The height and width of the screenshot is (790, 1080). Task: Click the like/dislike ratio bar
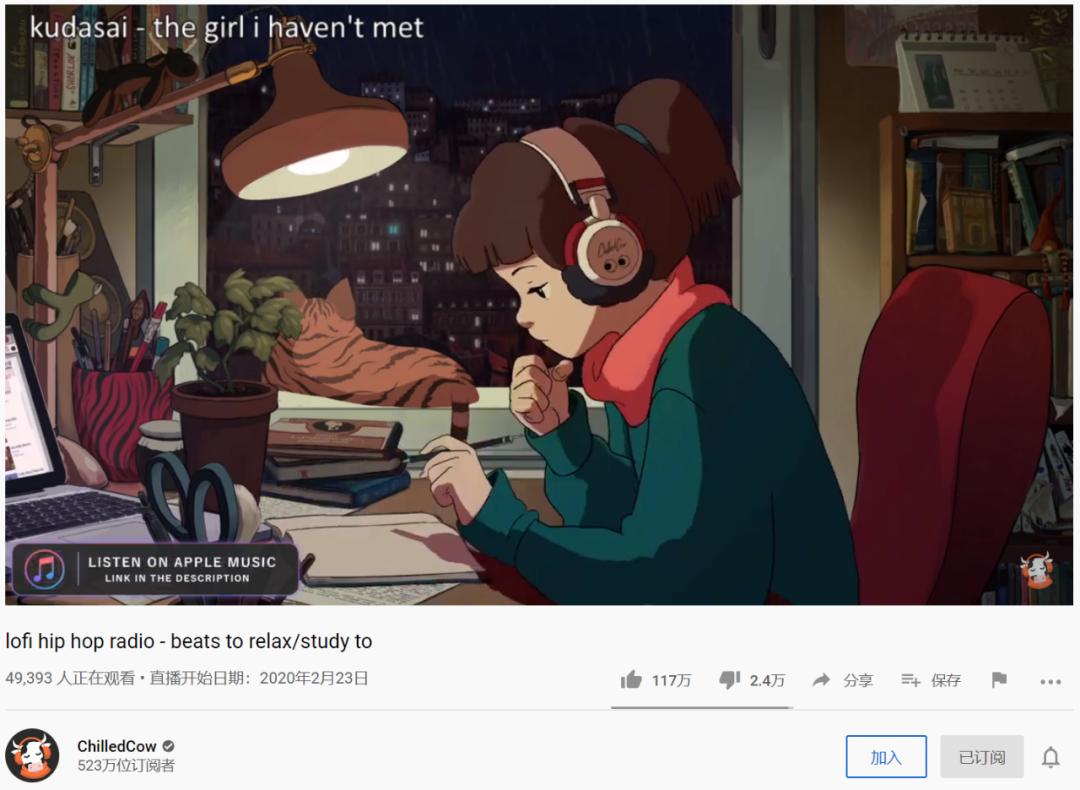[701, 707]
